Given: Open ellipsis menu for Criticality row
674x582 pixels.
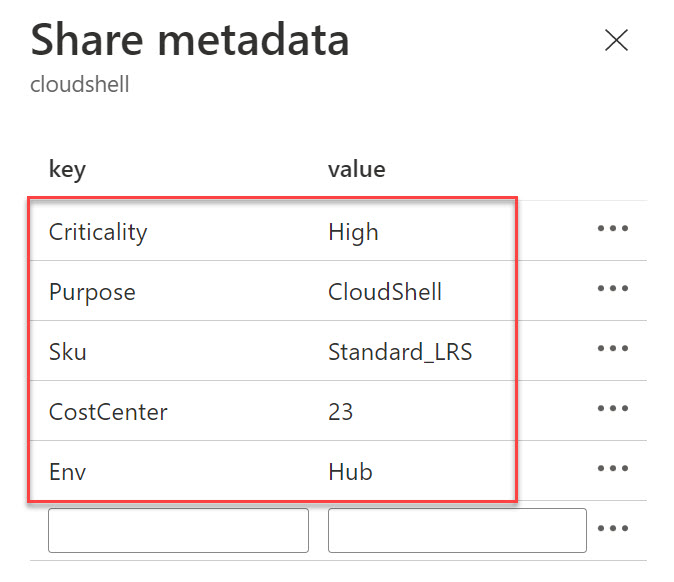Looking at the screenshot, I should click(x=612, y=229).
